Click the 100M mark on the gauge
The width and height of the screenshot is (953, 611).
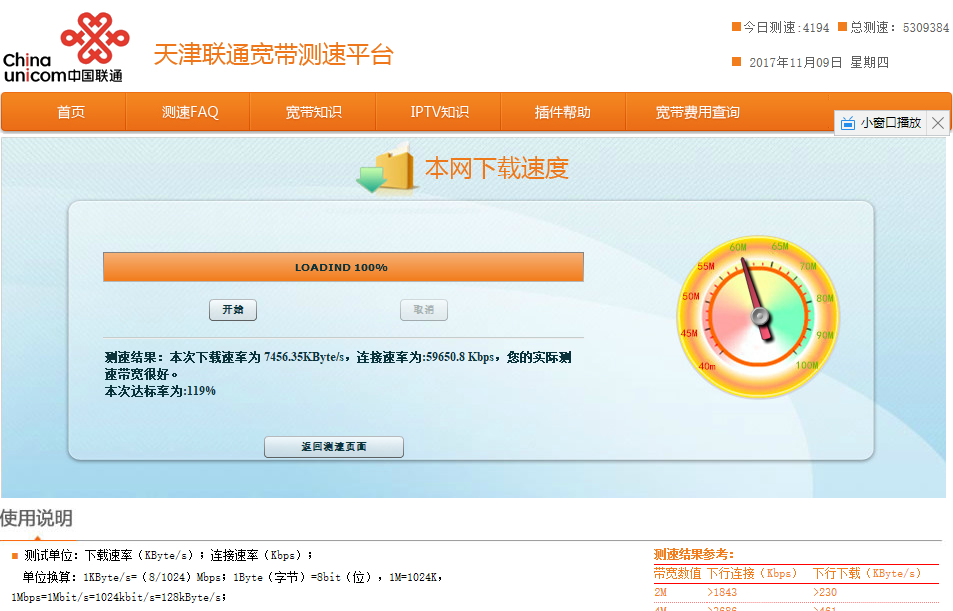click(807, 365)
